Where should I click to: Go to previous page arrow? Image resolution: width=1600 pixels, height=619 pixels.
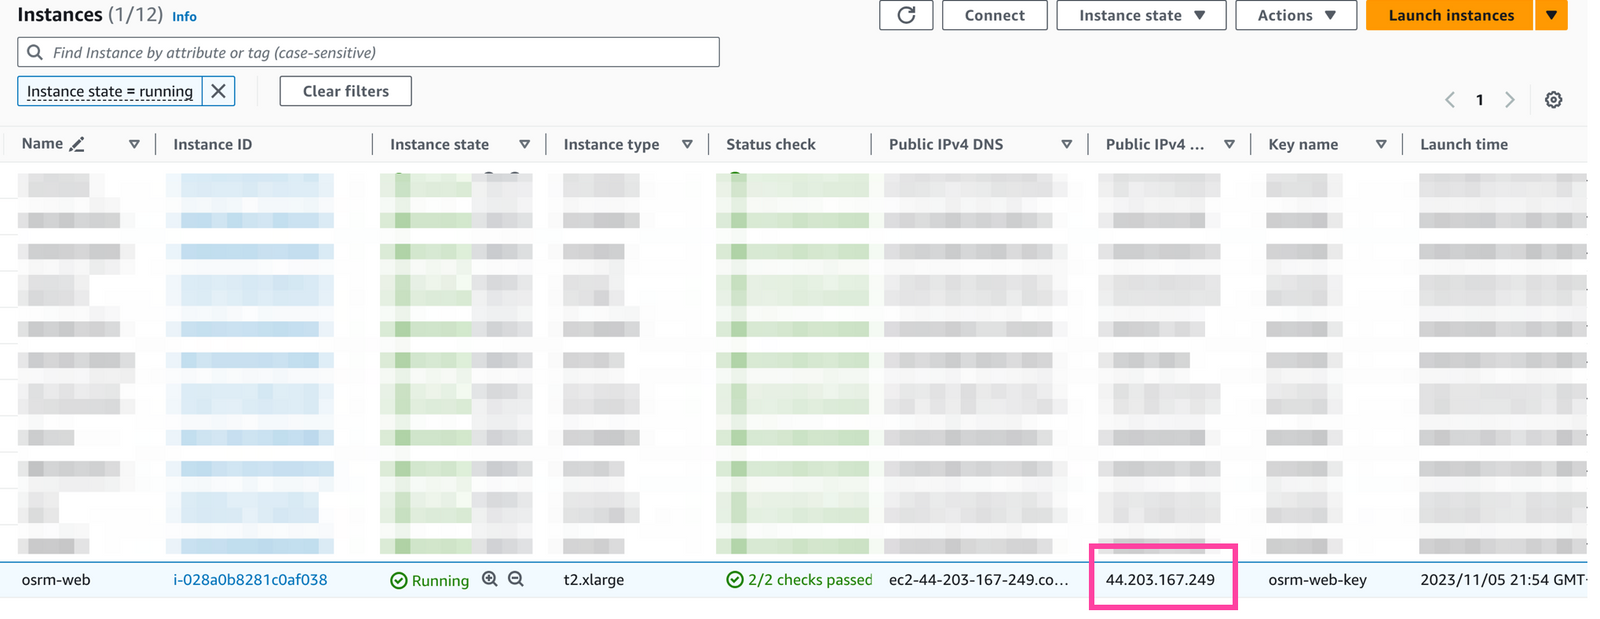(x=1450, y=100)
